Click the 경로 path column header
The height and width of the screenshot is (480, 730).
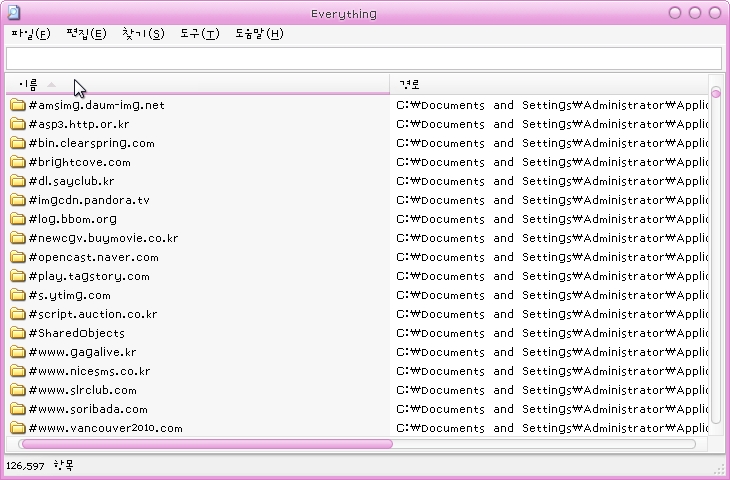(409, 84)
